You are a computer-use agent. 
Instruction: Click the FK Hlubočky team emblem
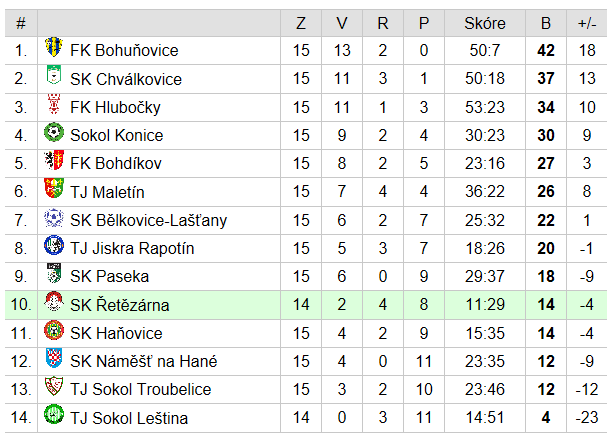[54, 104]
